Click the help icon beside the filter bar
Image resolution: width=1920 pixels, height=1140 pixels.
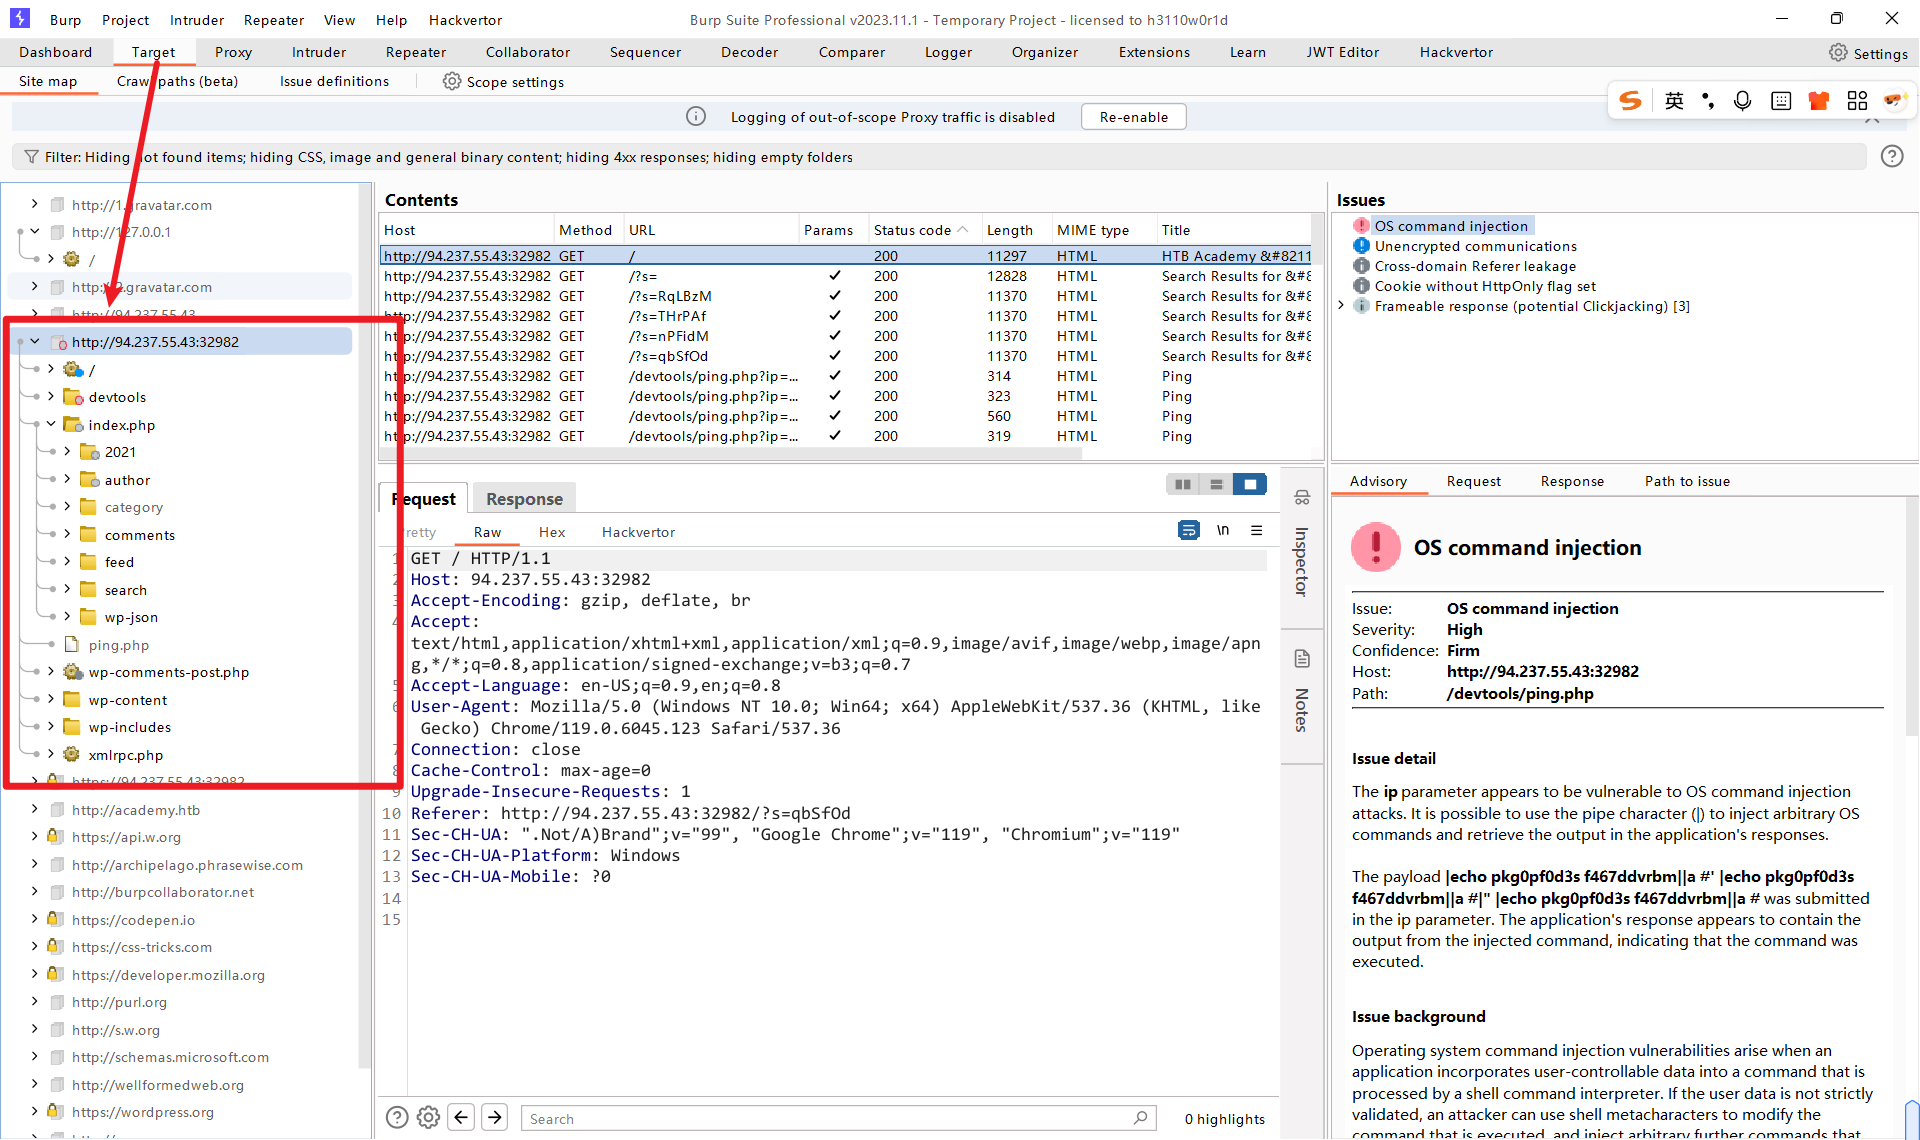pyautogui.click(x=1891, y=156)
